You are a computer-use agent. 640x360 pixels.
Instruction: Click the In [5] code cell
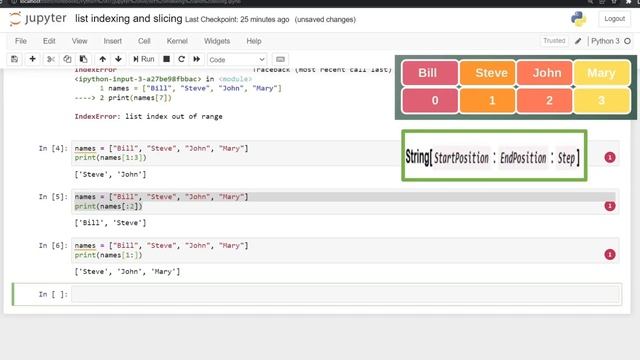345,202
